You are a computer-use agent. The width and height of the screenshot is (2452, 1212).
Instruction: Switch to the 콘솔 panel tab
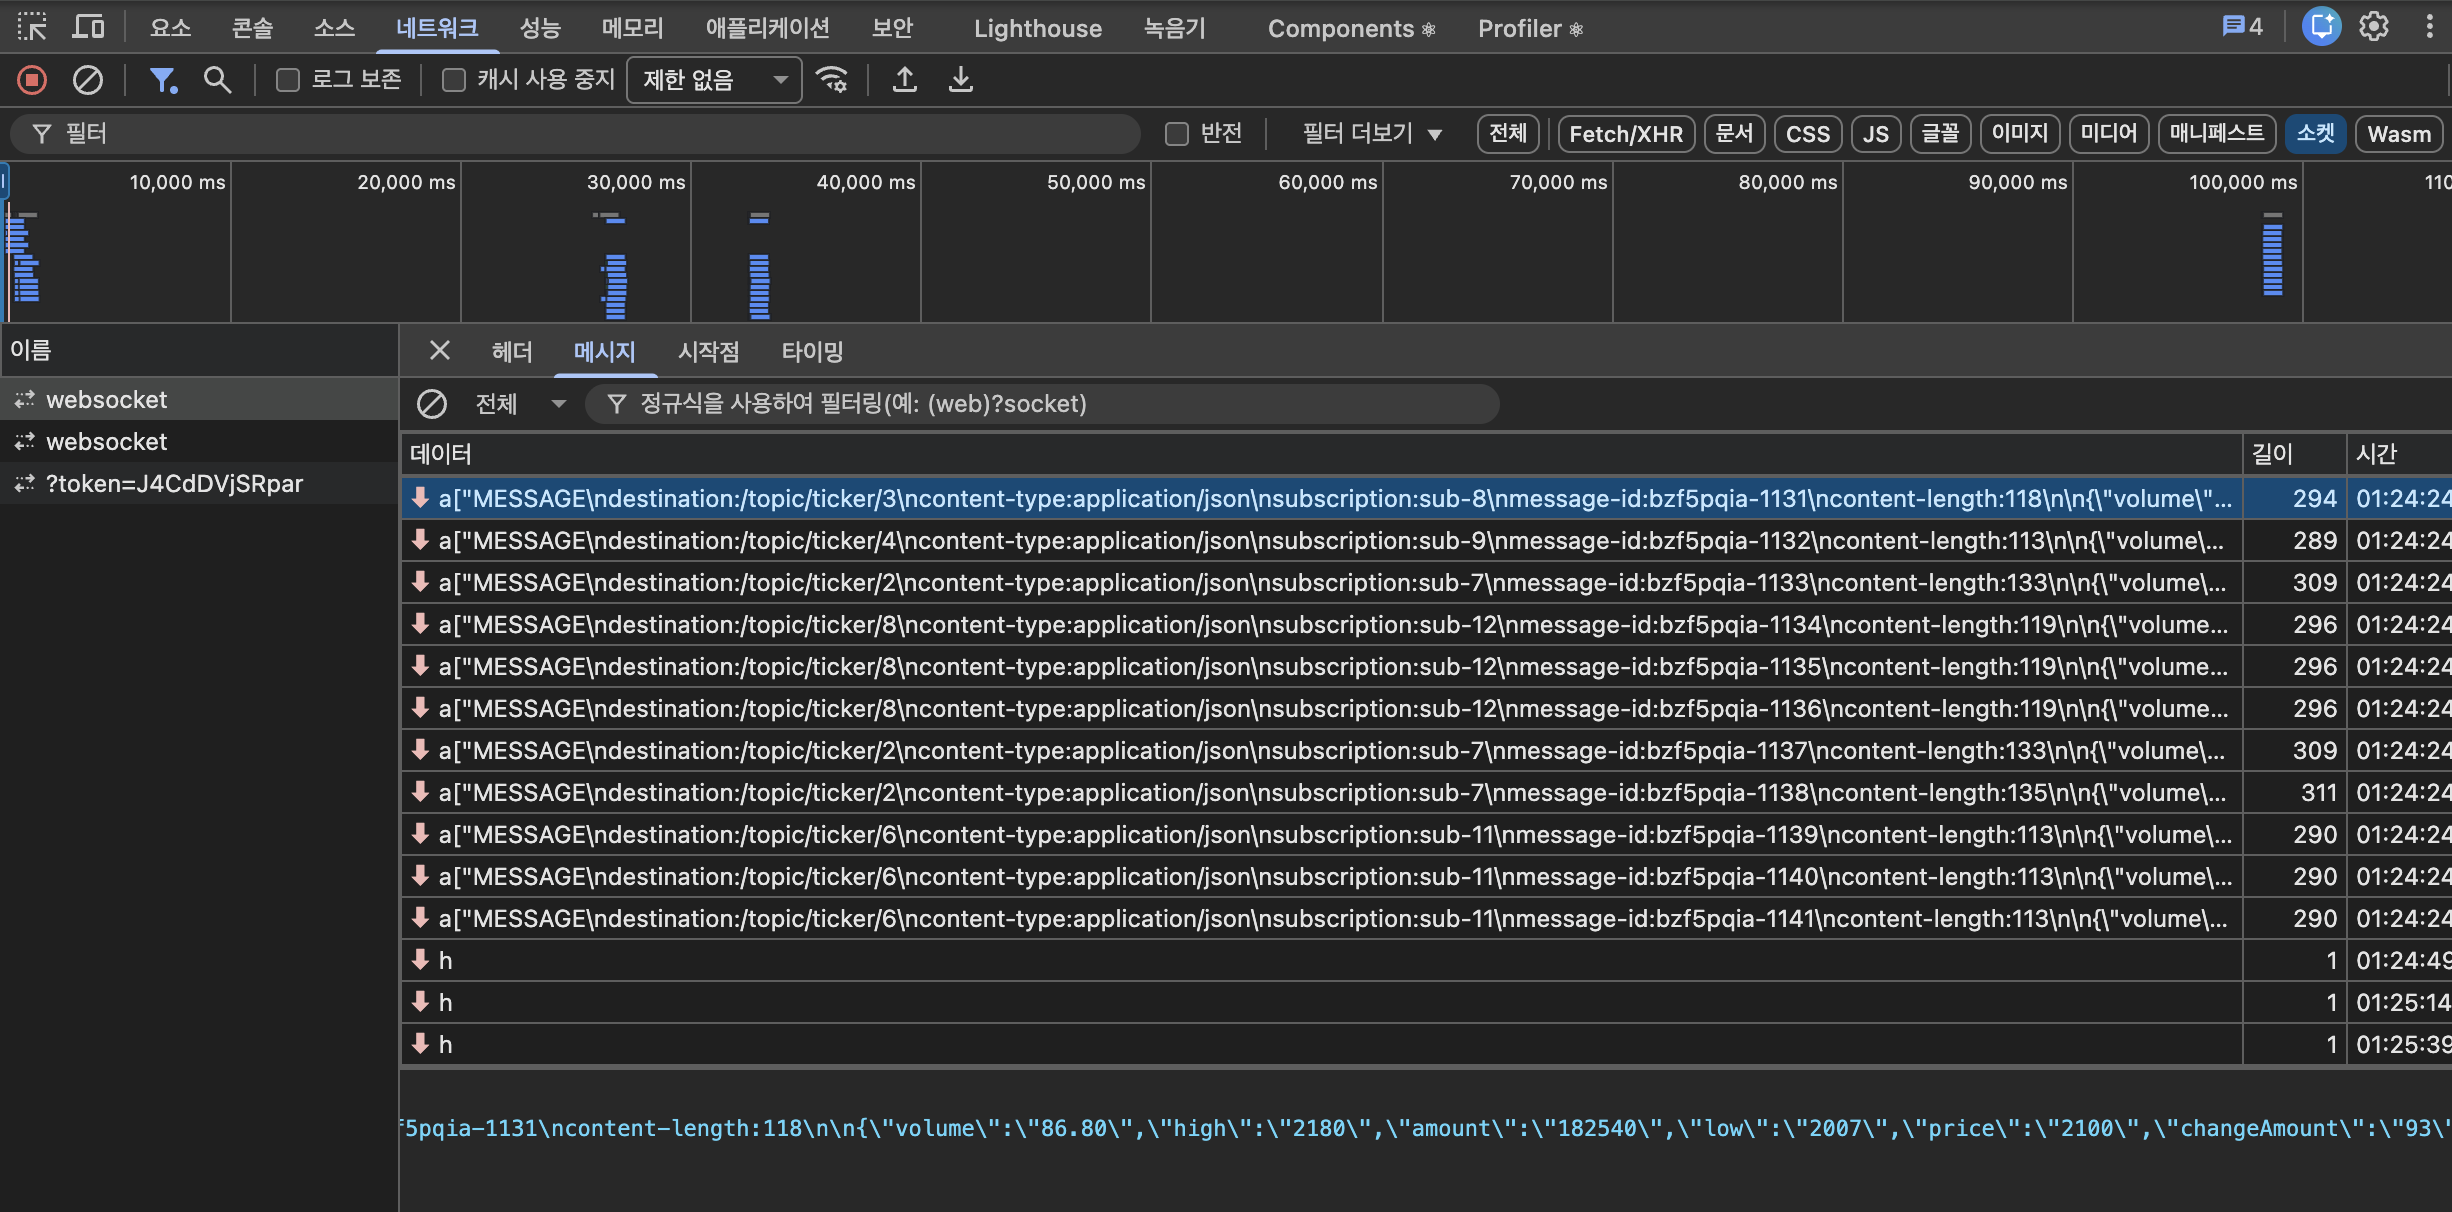pyautogui.click(x=252, y=28)
